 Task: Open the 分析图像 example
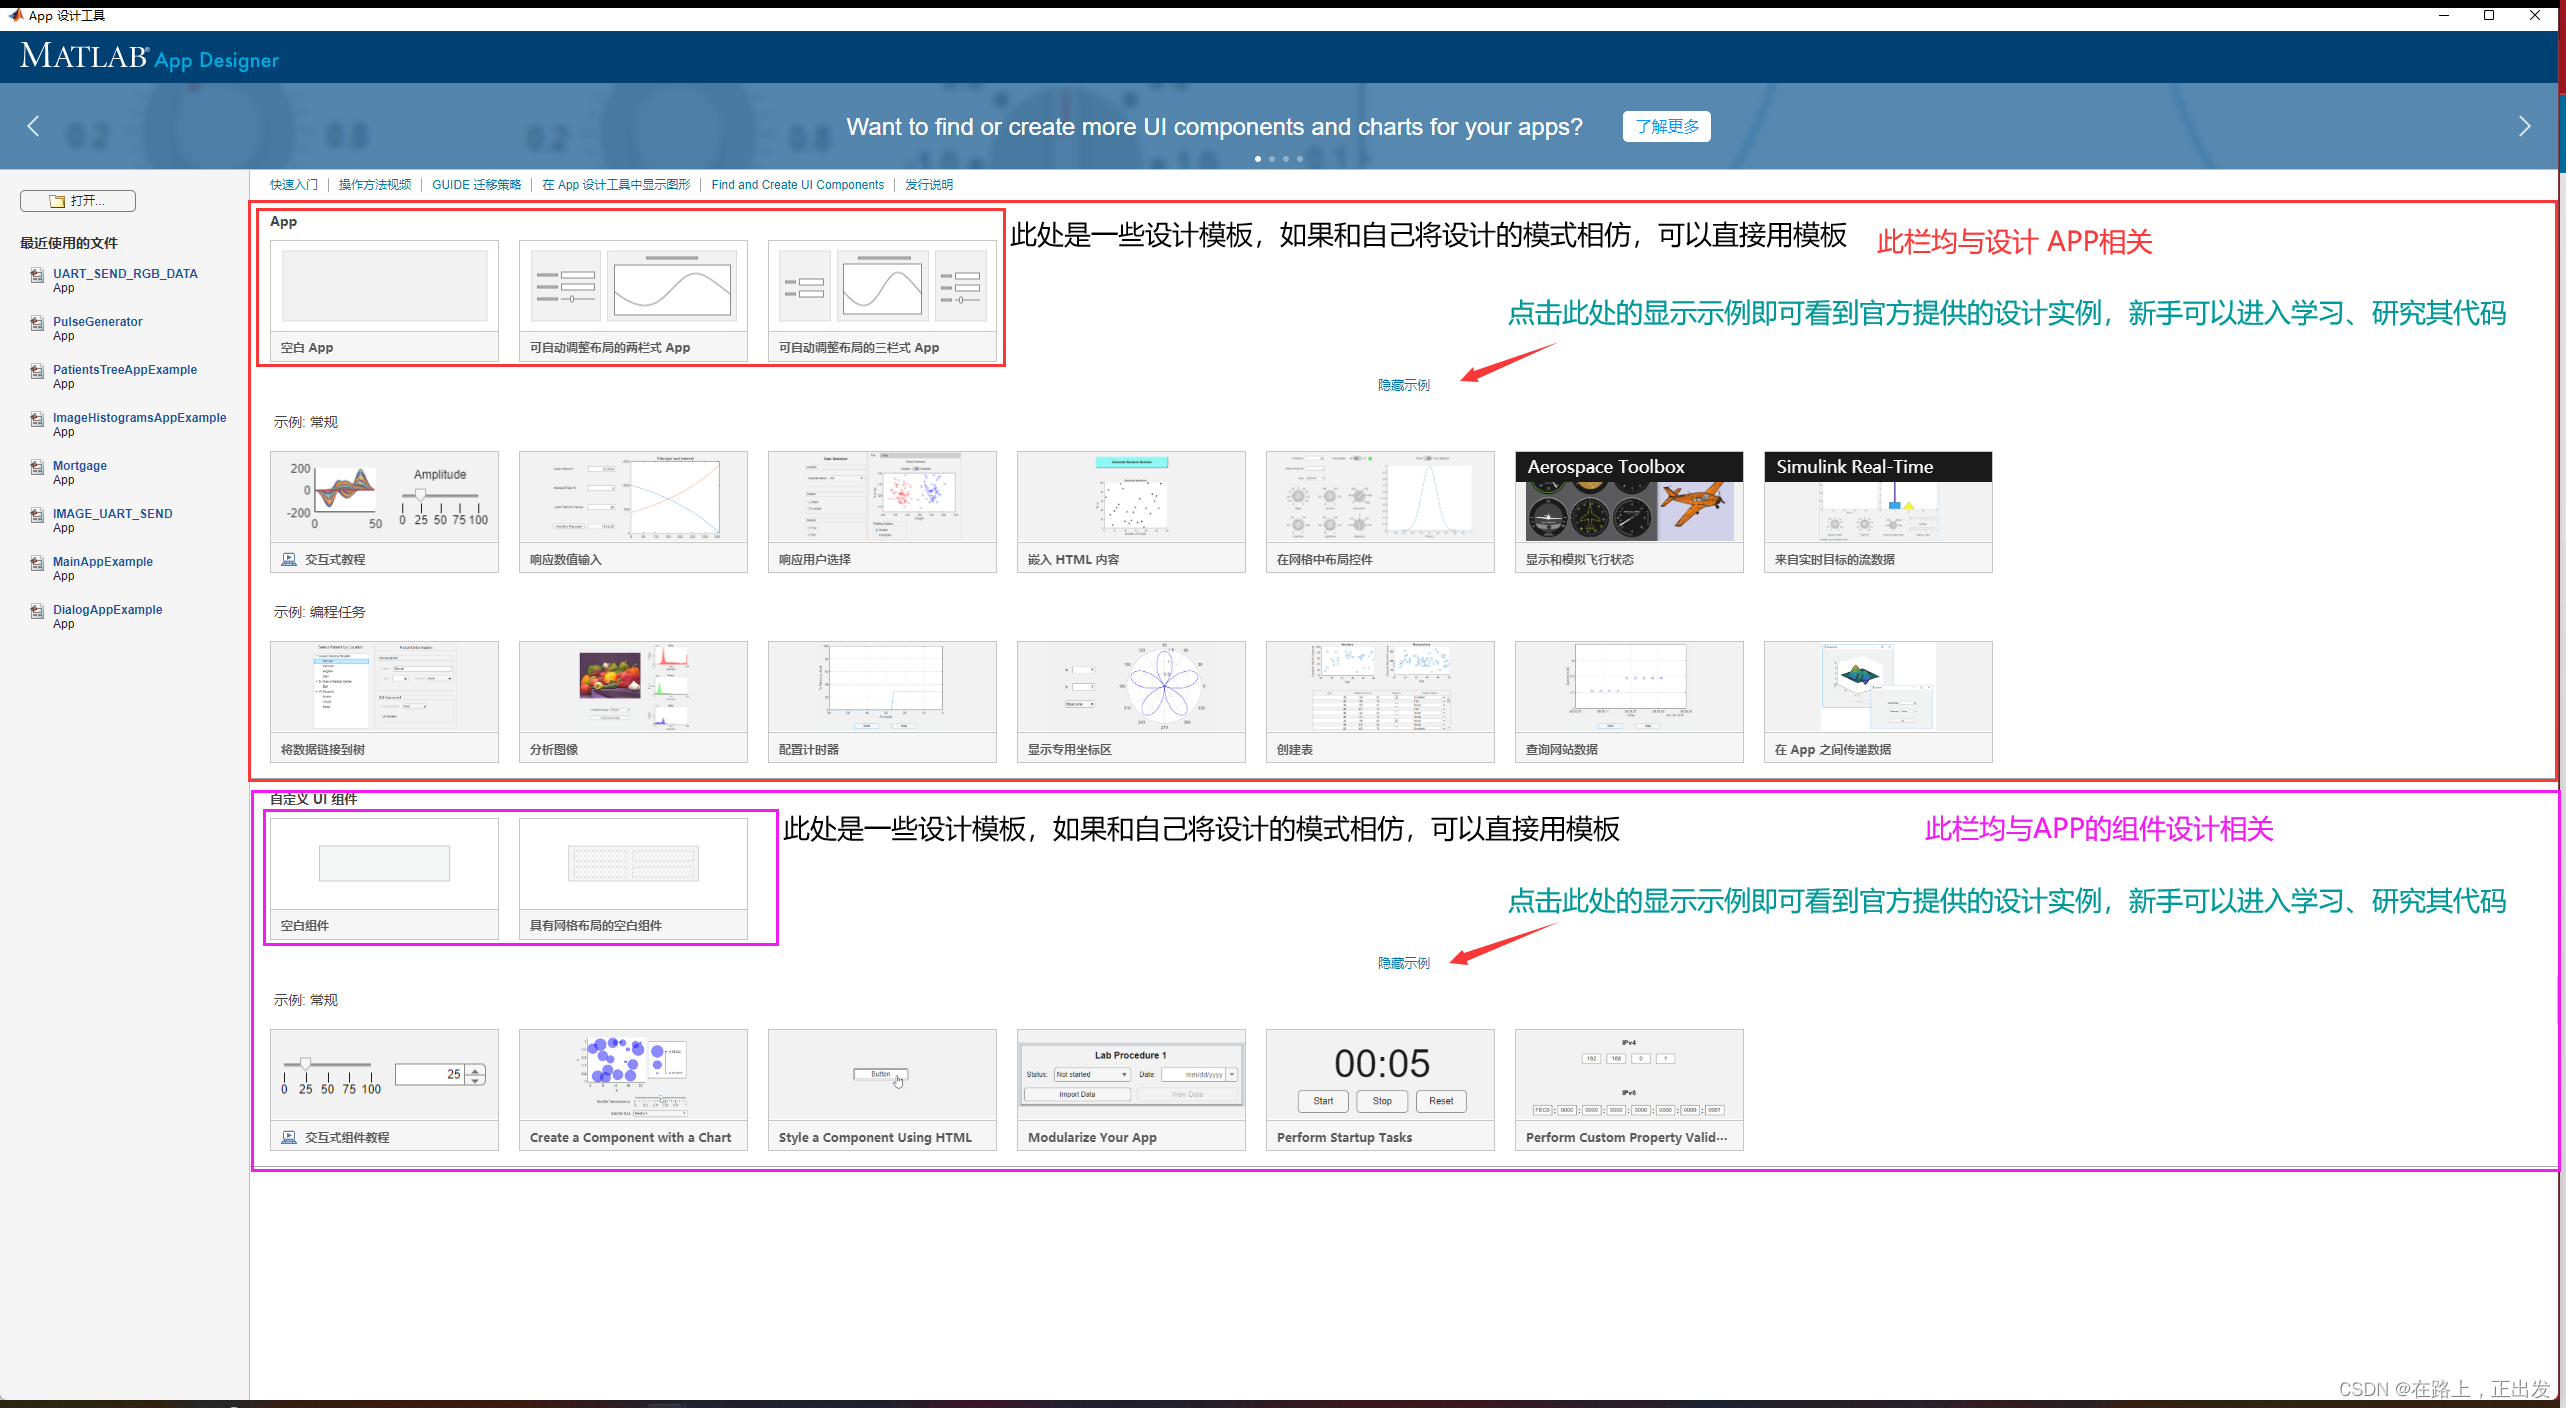[633, 702]
